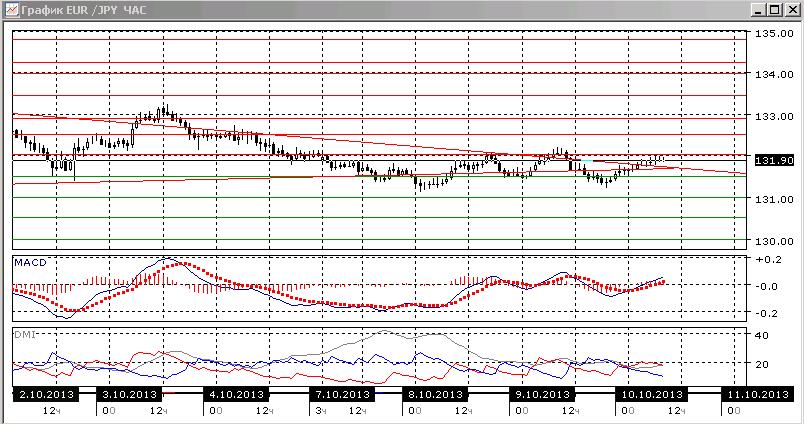Image resolution: width=804 pixels, height=424 pixels.
Task: Click the 130.00 price axis label
Action: click(774, 241)
